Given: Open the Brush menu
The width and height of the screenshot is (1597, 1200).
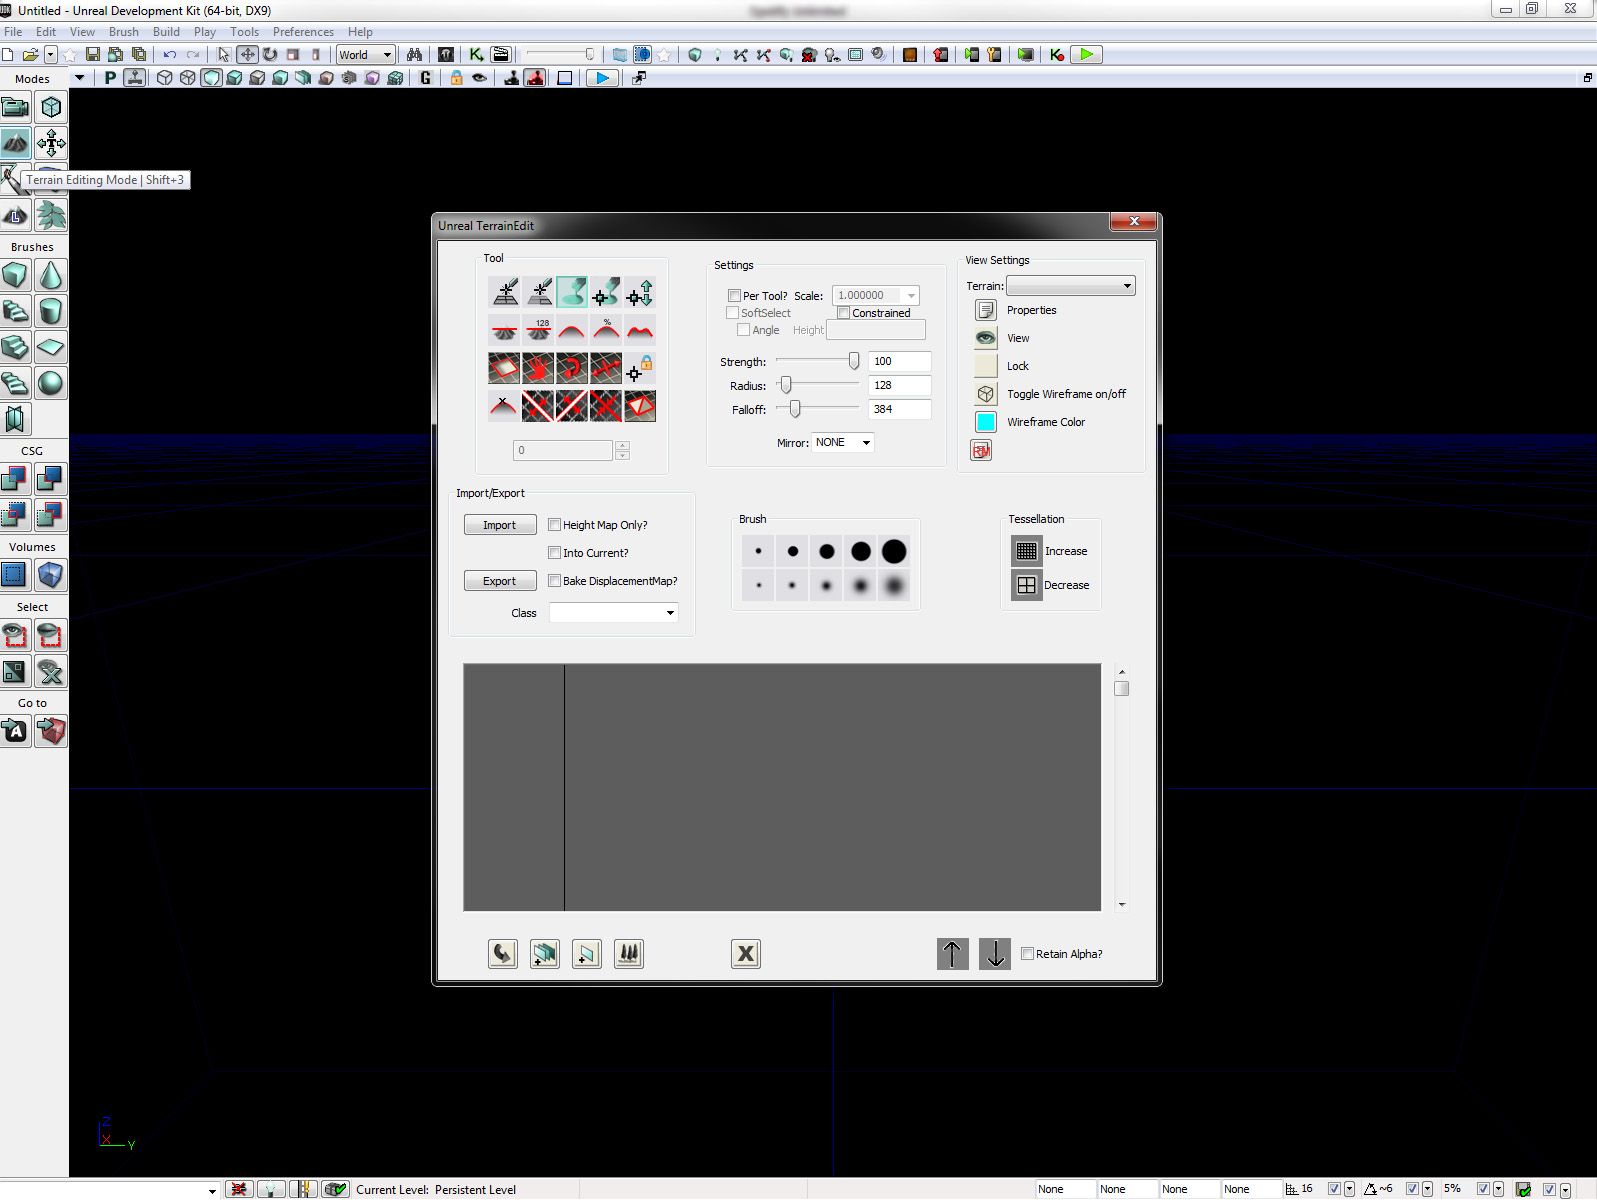Looking at the screenshot, I should (x=124, y=32).
